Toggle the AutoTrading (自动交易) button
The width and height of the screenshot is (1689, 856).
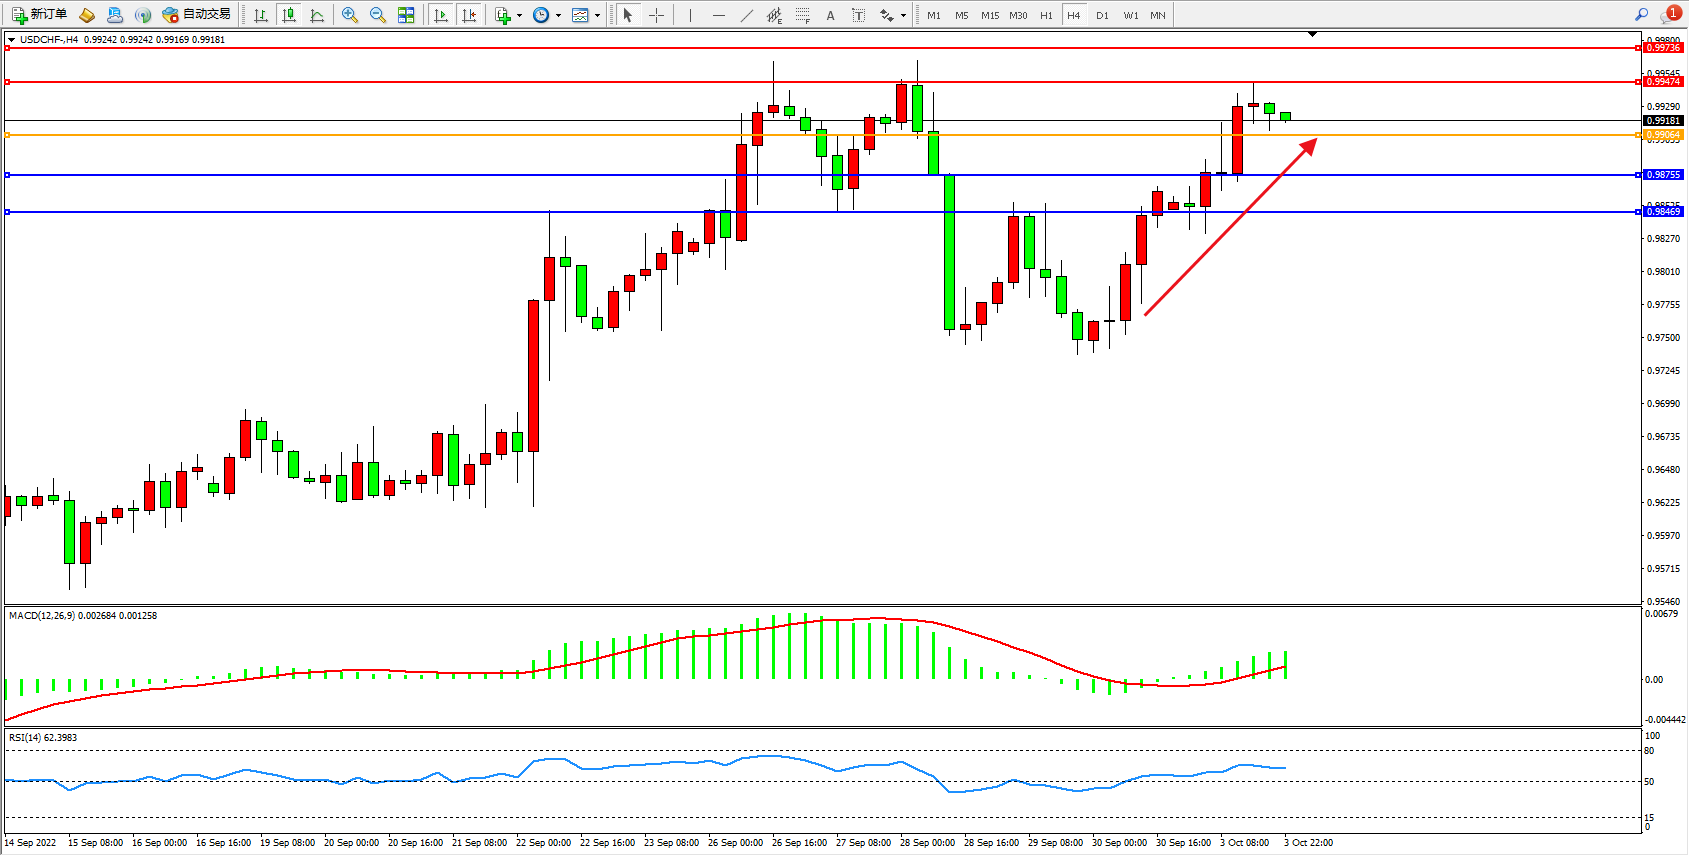[197, 15]
